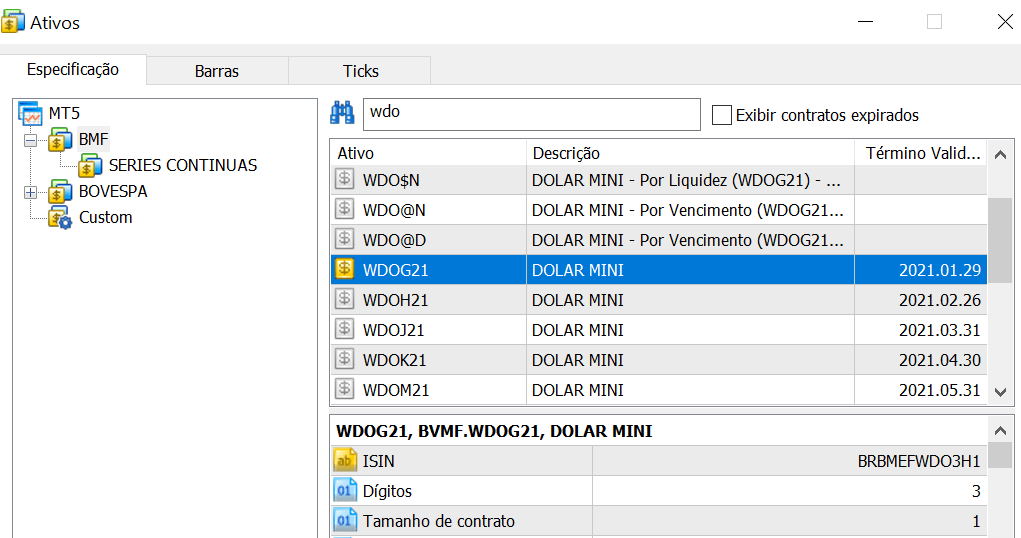Sort by the Término Valid... column header
Image resolution: width=1021 pixels, height=538 pixels.
pos(921,153)
